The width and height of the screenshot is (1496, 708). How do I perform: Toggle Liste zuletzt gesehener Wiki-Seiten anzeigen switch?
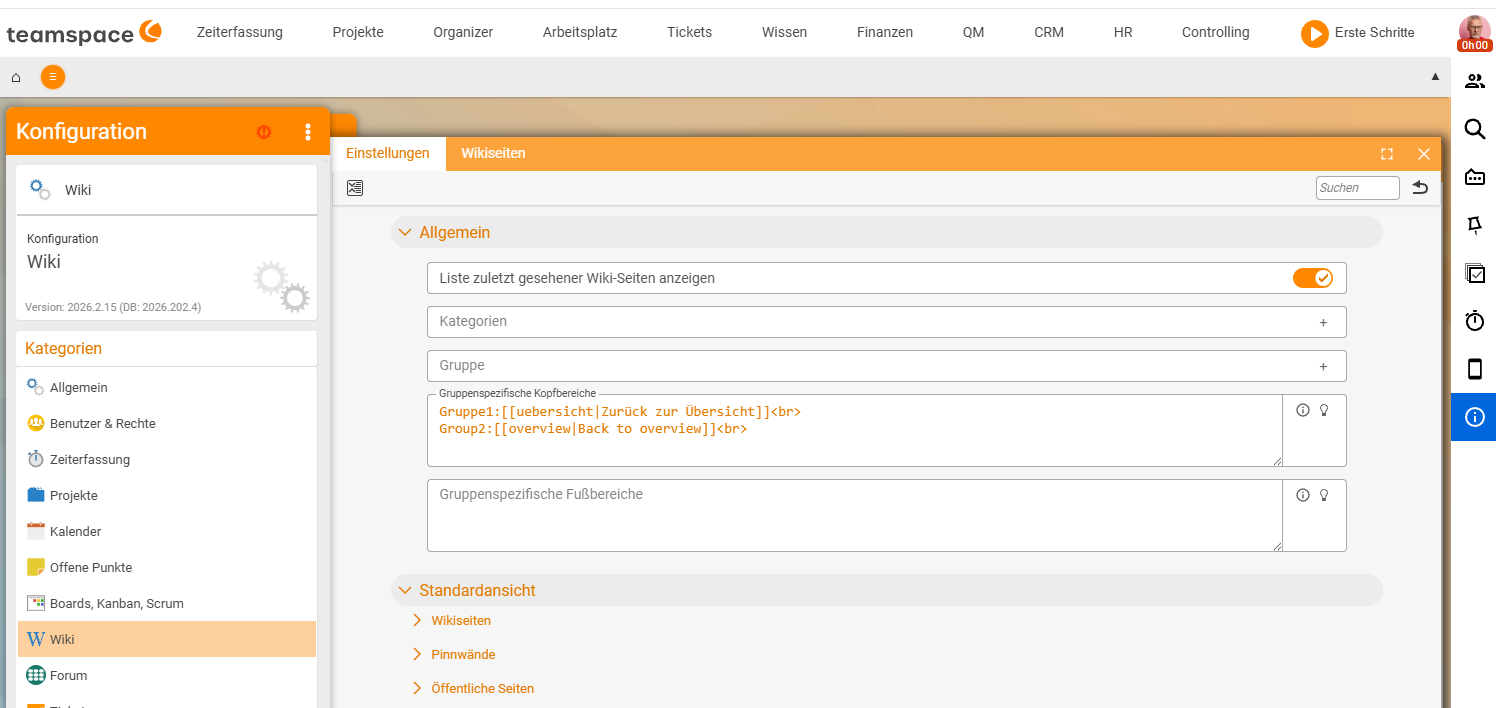pyautogui.click(x=1313, y=278)
